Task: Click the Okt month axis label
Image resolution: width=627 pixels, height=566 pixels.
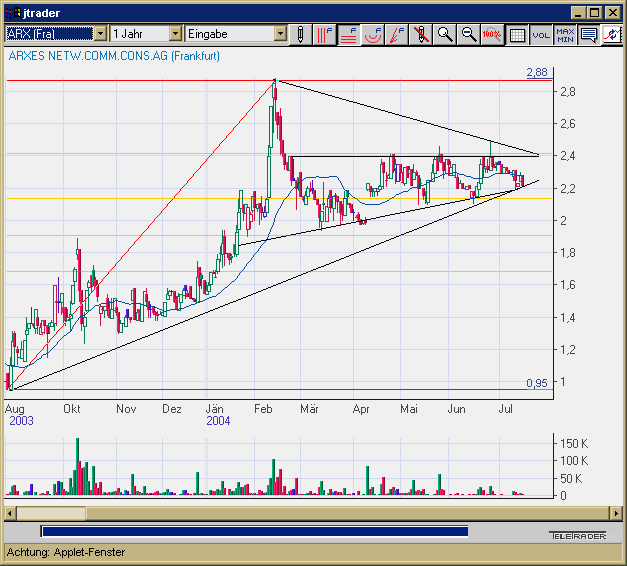Action: pos(72,409)
